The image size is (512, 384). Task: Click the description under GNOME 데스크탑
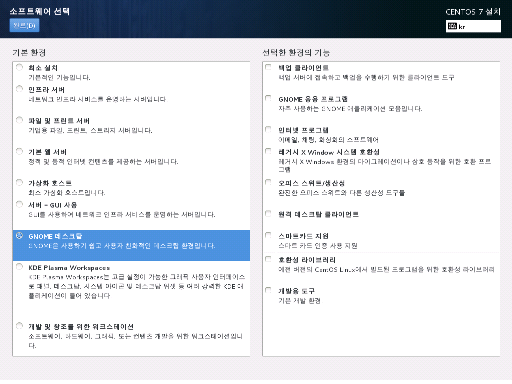coord(122,246)
